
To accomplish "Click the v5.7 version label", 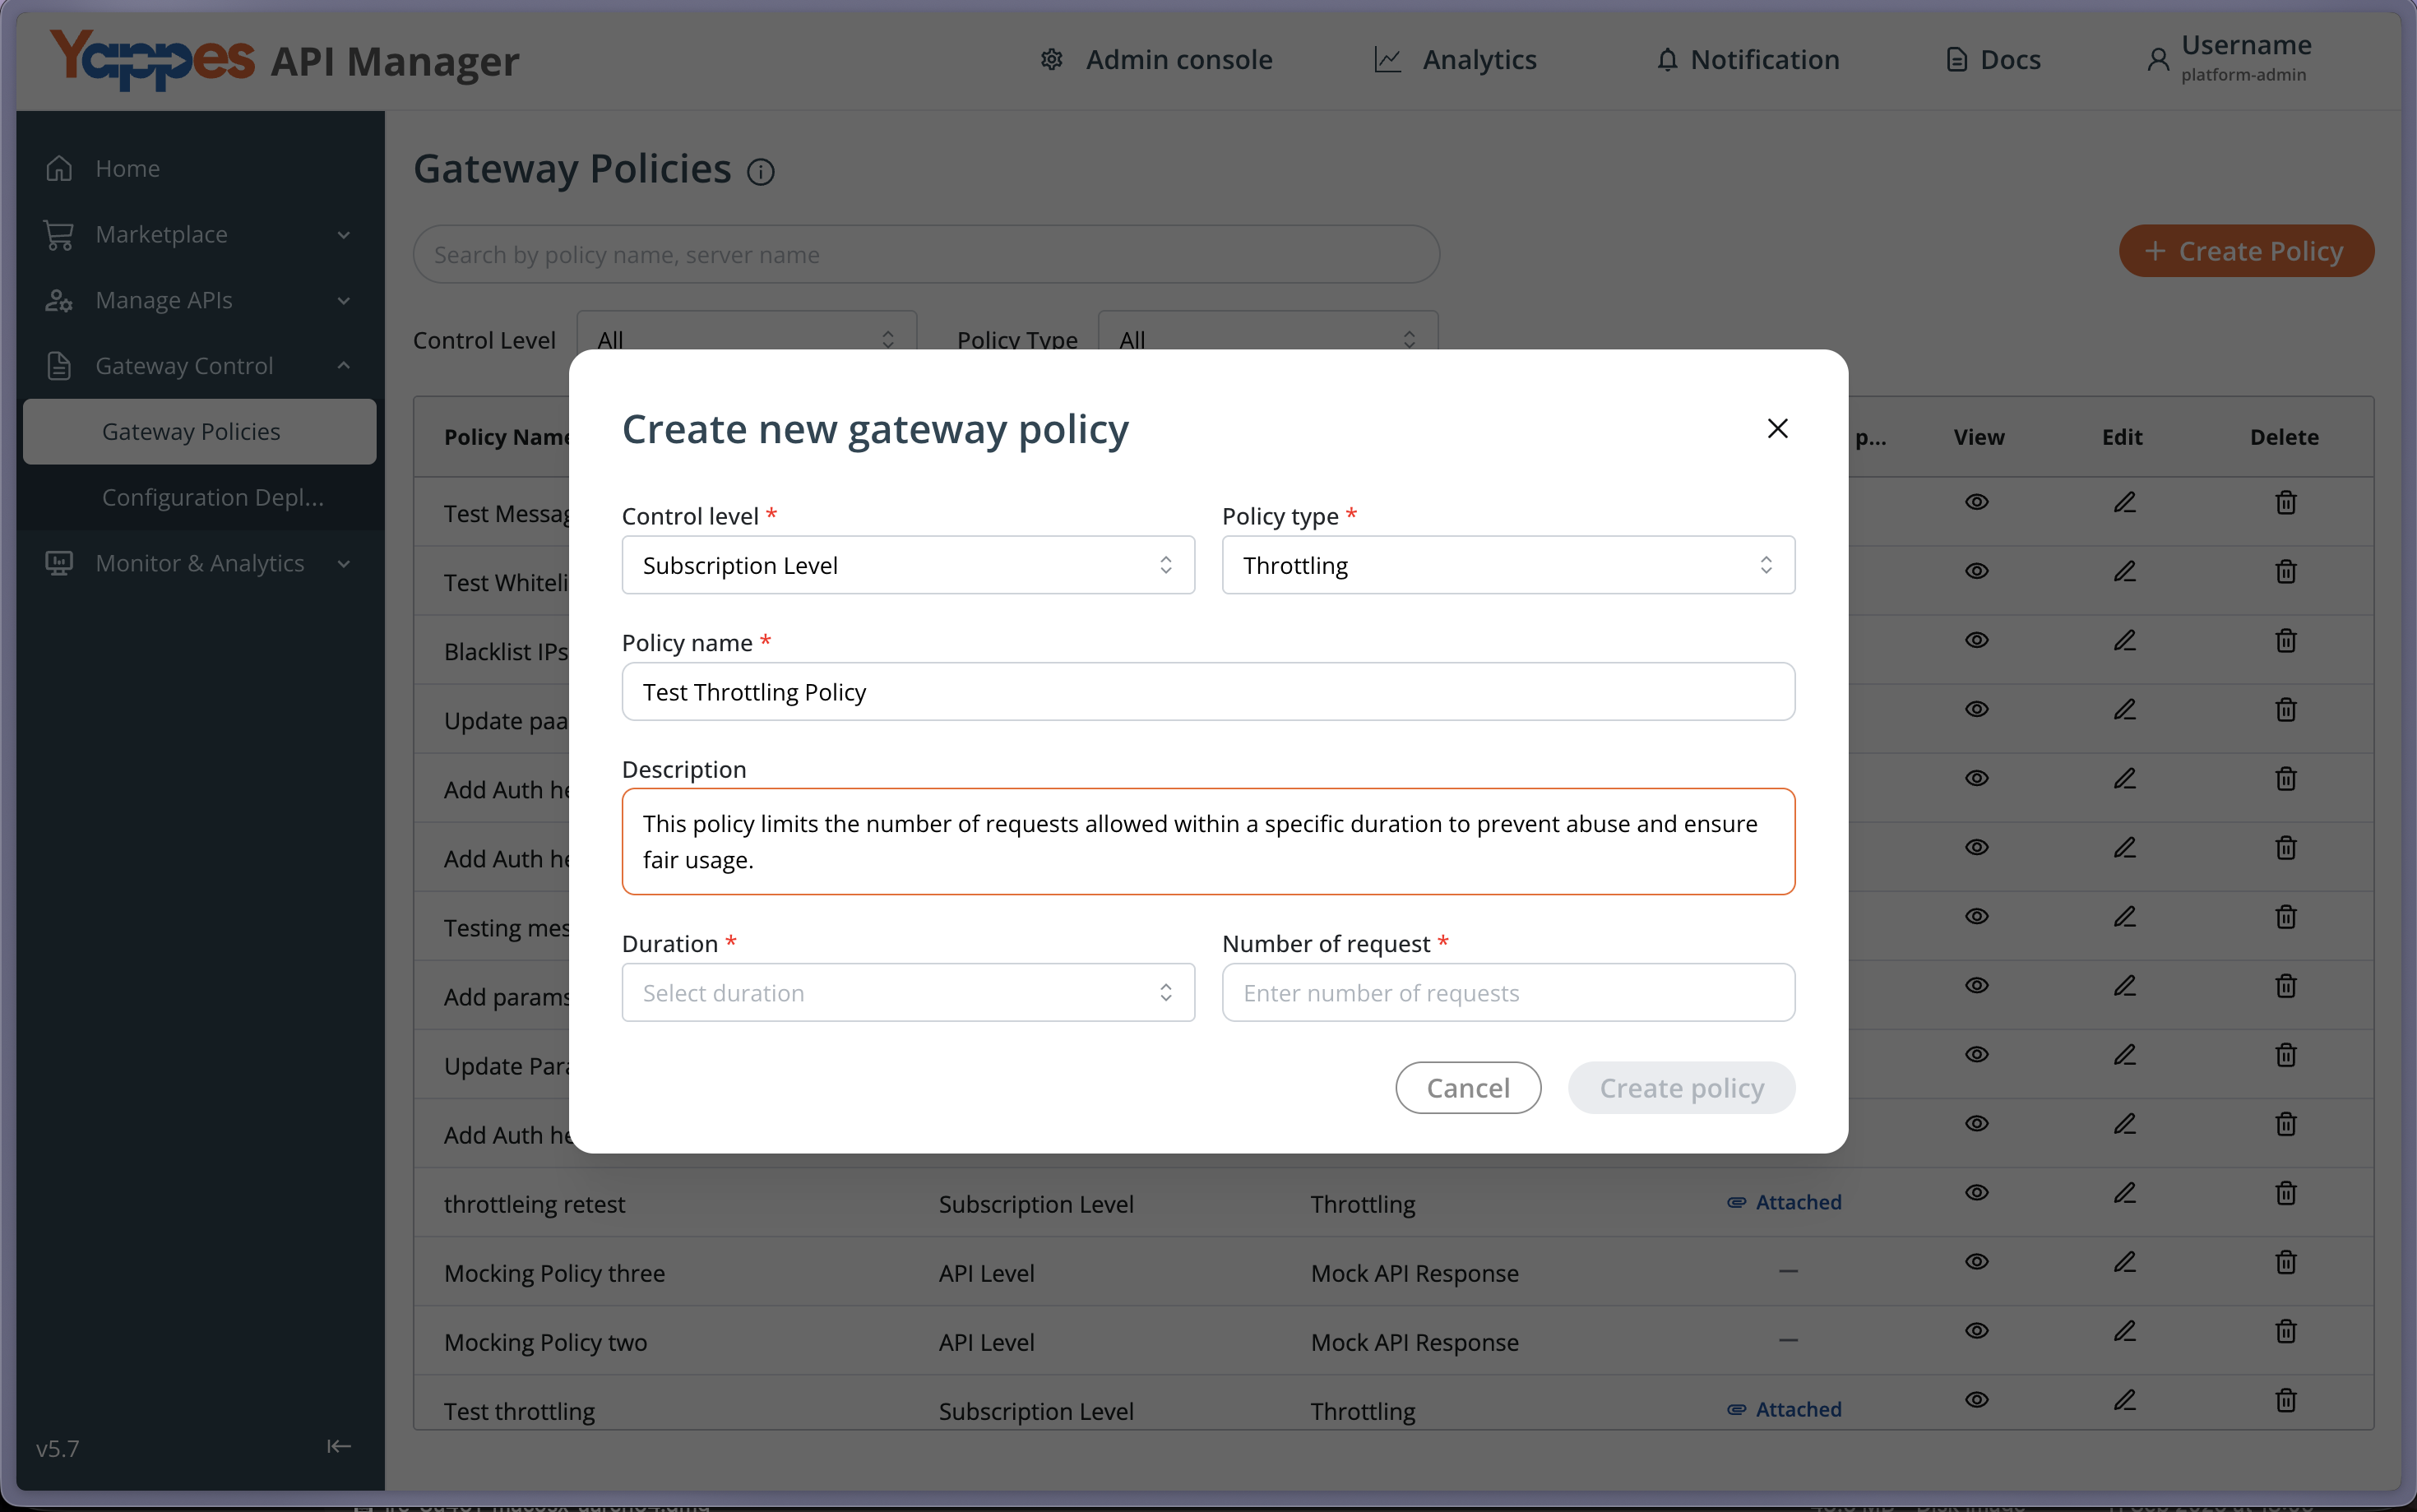I will click(58, 1448).
